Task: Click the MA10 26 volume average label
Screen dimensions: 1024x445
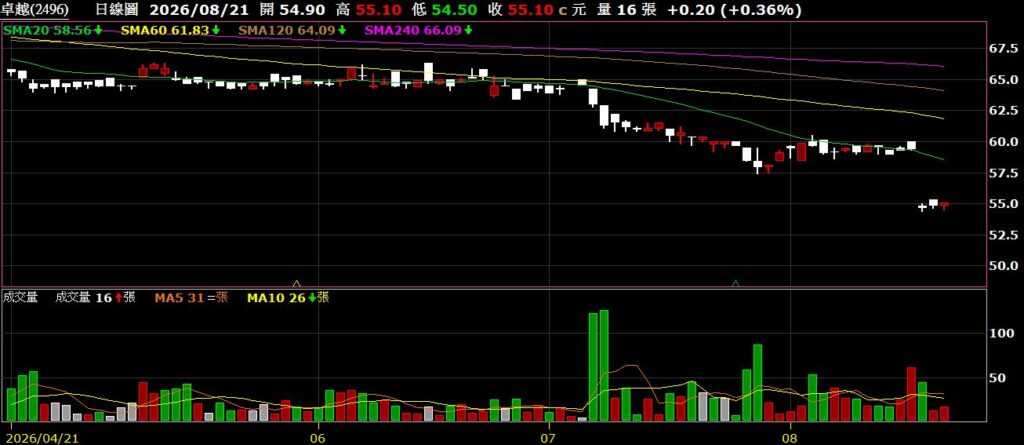Action: click(288, 297)
